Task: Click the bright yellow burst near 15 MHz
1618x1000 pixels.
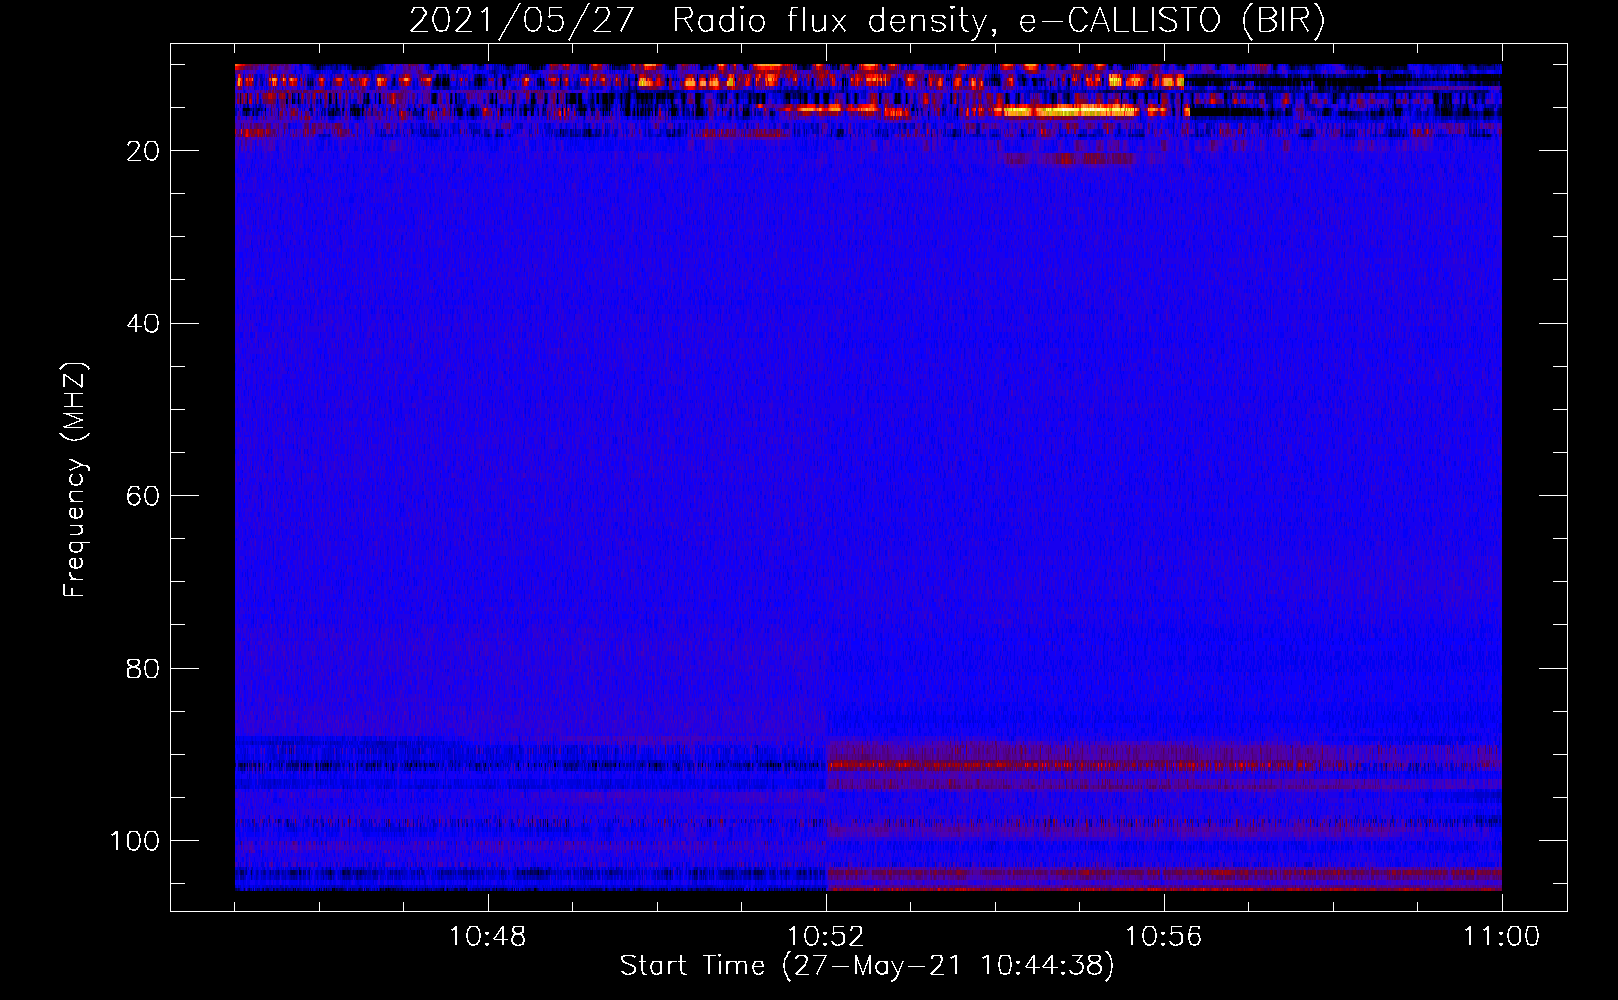Action: coord(1070,111)
